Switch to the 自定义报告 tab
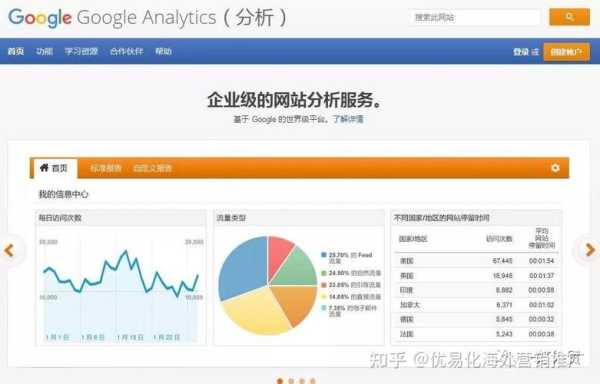600x384 pixels. pos(152,168)
